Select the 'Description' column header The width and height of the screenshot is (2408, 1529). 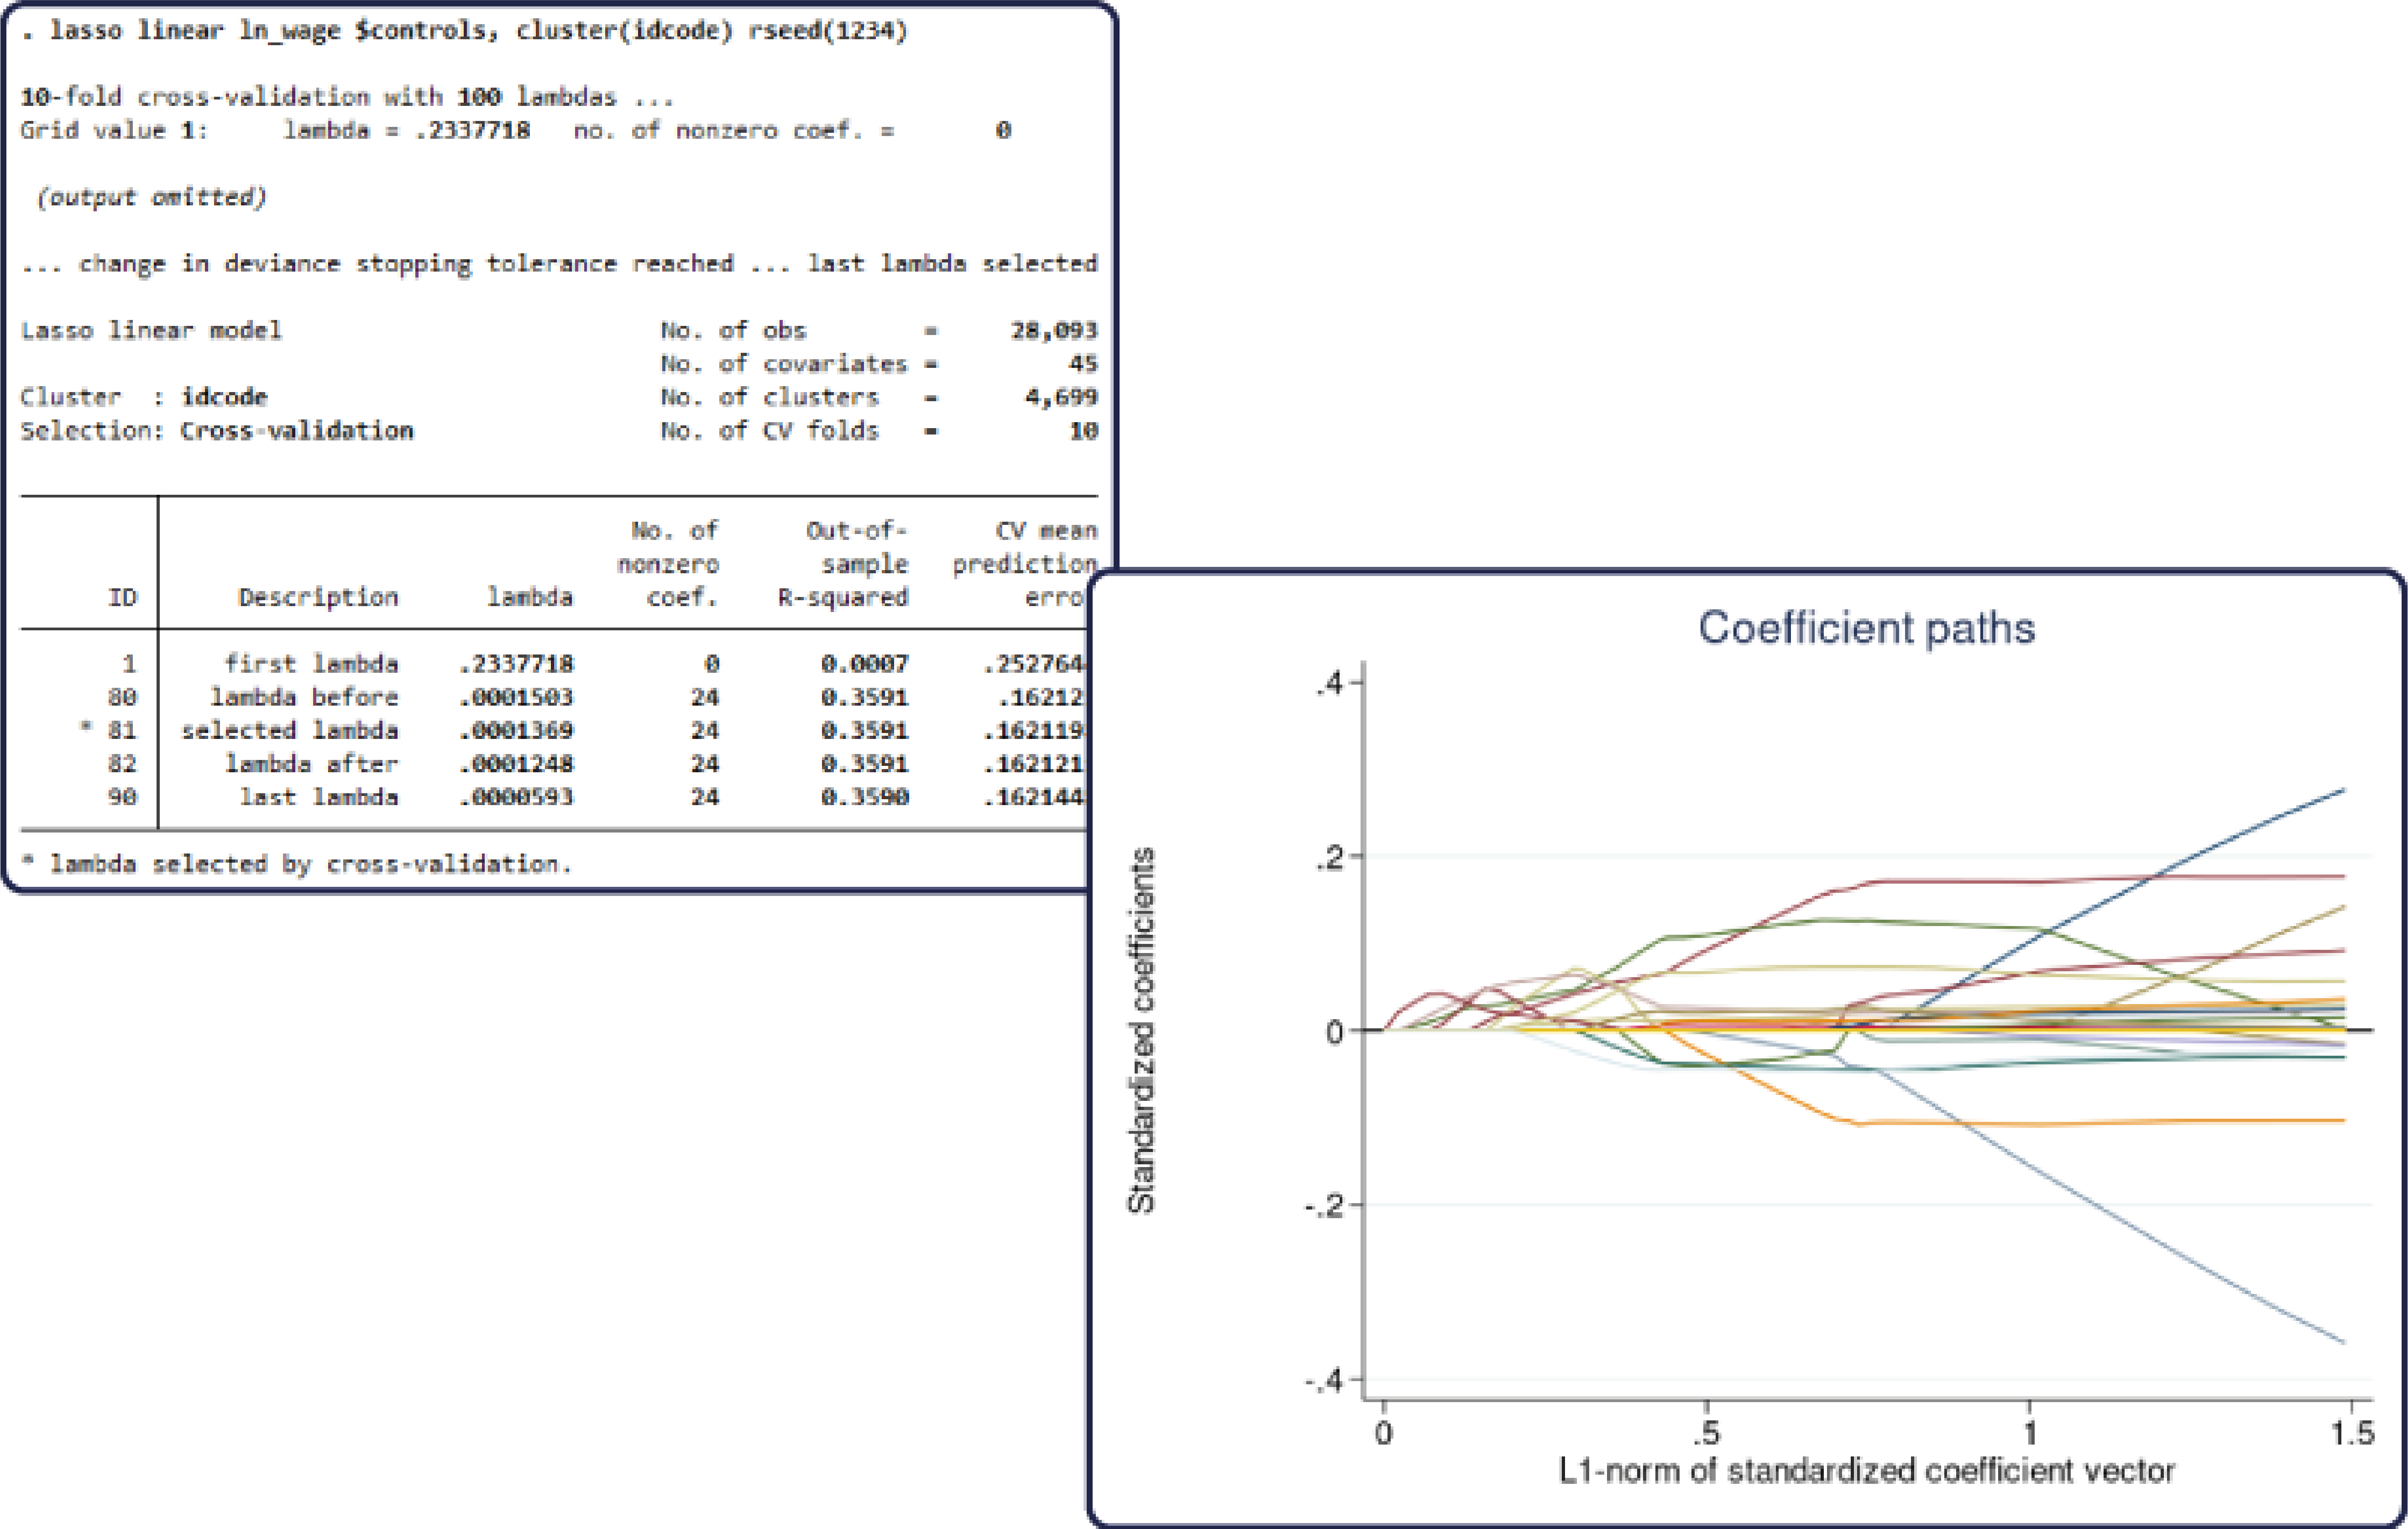[318, 597]
